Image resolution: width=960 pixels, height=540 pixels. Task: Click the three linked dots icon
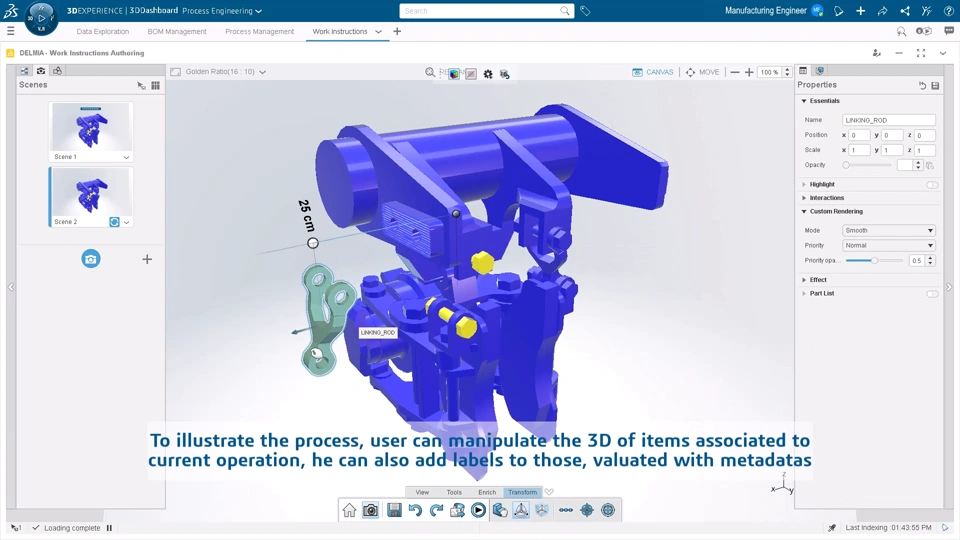(x=566, y=510)
